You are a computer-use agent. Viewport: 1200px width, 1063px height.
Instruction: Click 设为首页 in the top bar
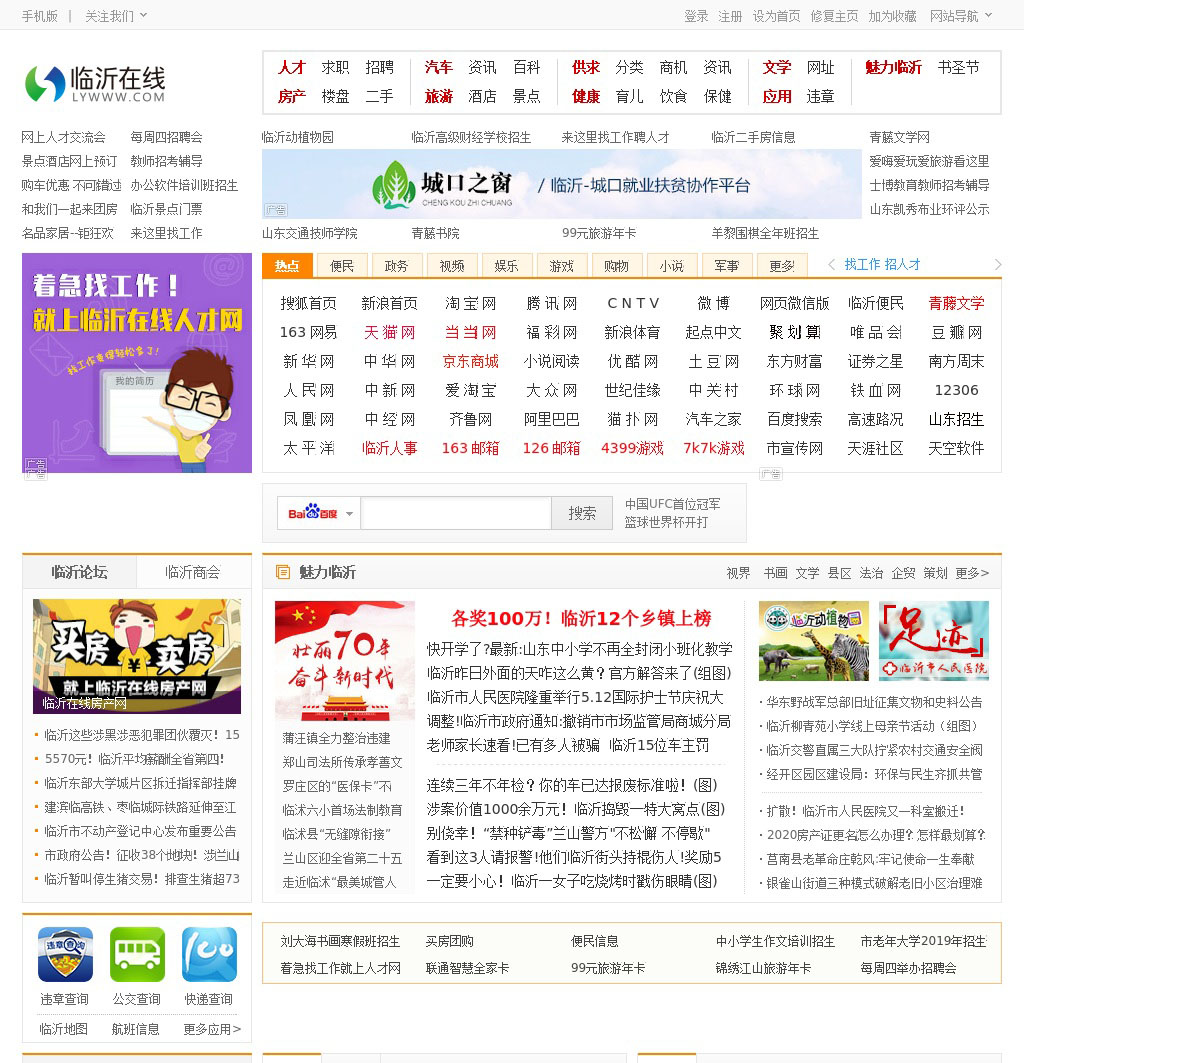(x=776, y=16)
